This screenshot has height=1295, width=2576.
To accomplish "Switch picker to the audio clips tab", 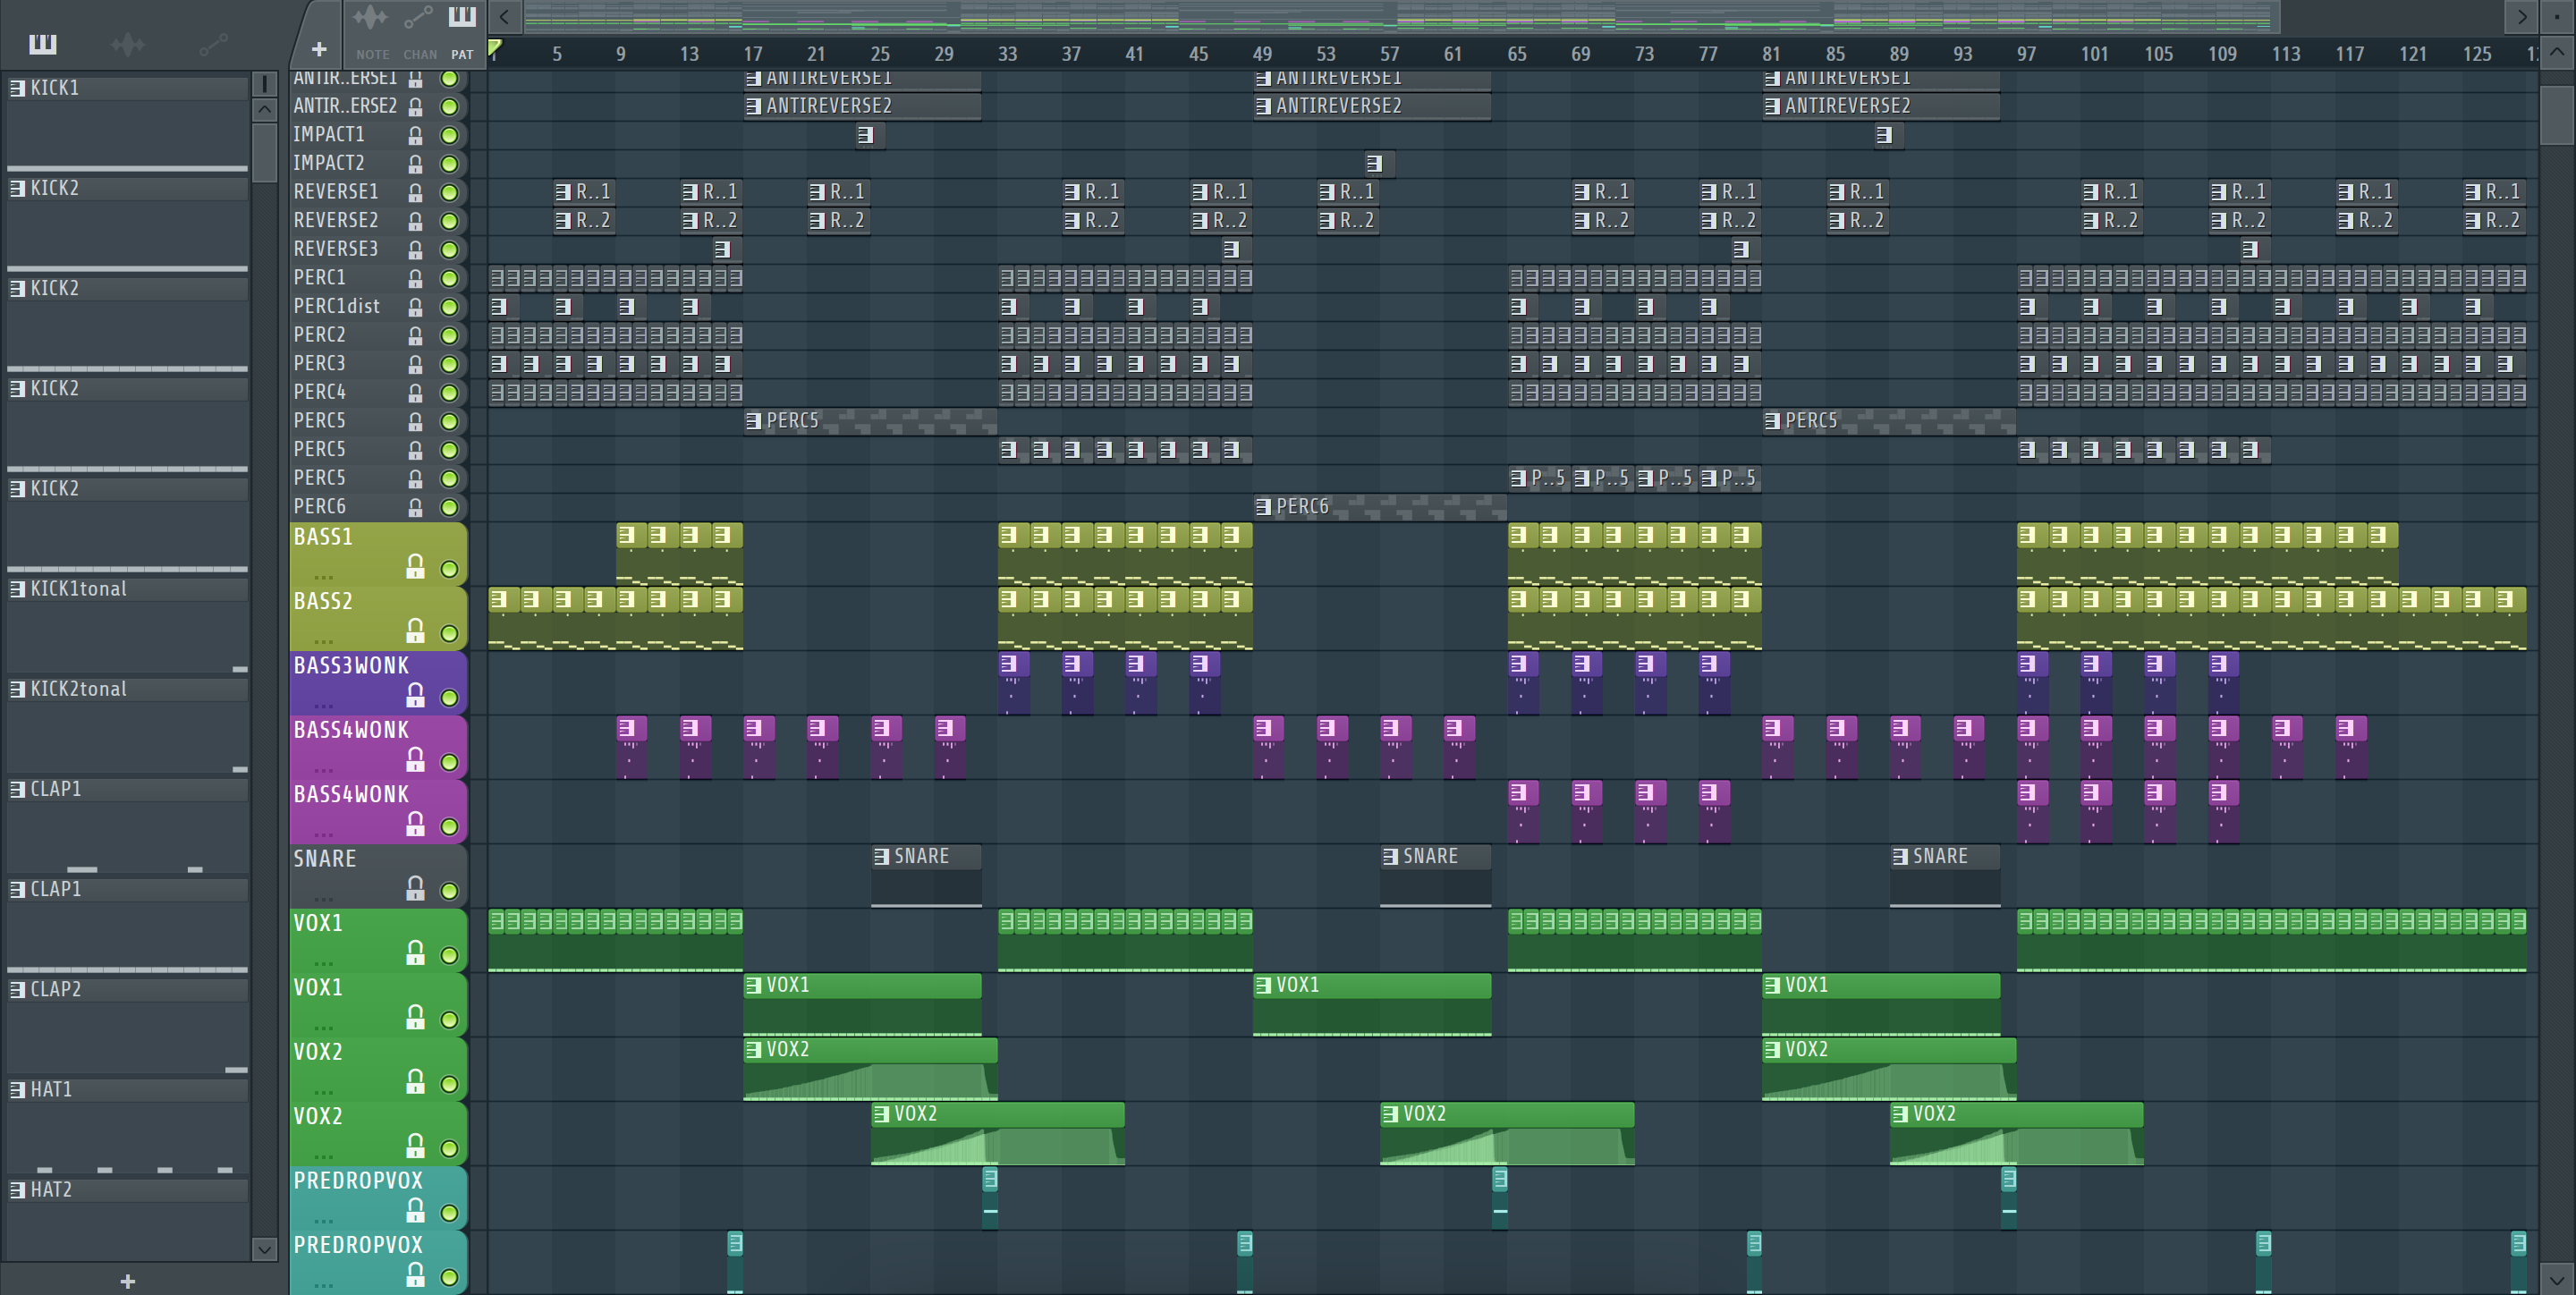I will point(127,44).
